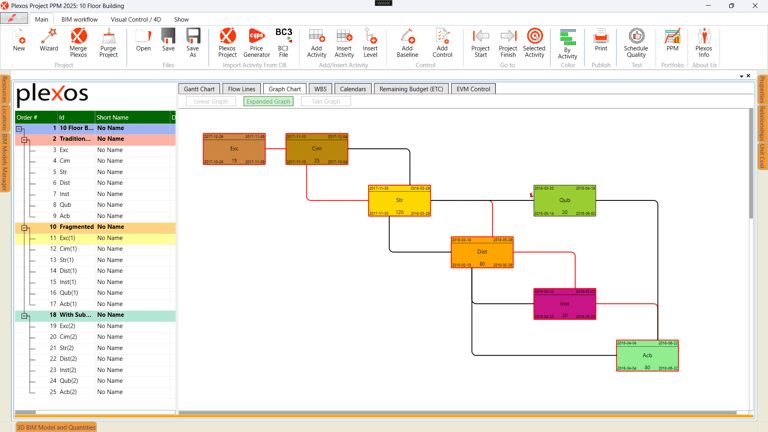Open Plexos Info
The width and height of the screenshot is (768, 432).
[704, 43]
